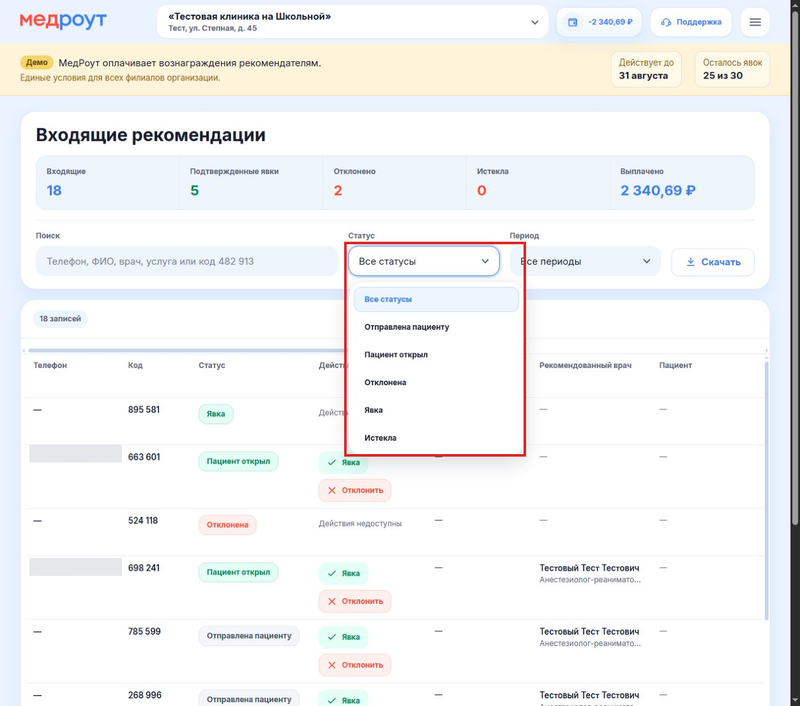Image resolution: width=800 pixels, height=706 pixels.
Task: Open the balance -2 340,69 ₽ wallet button
Action: tap(599, 22)
